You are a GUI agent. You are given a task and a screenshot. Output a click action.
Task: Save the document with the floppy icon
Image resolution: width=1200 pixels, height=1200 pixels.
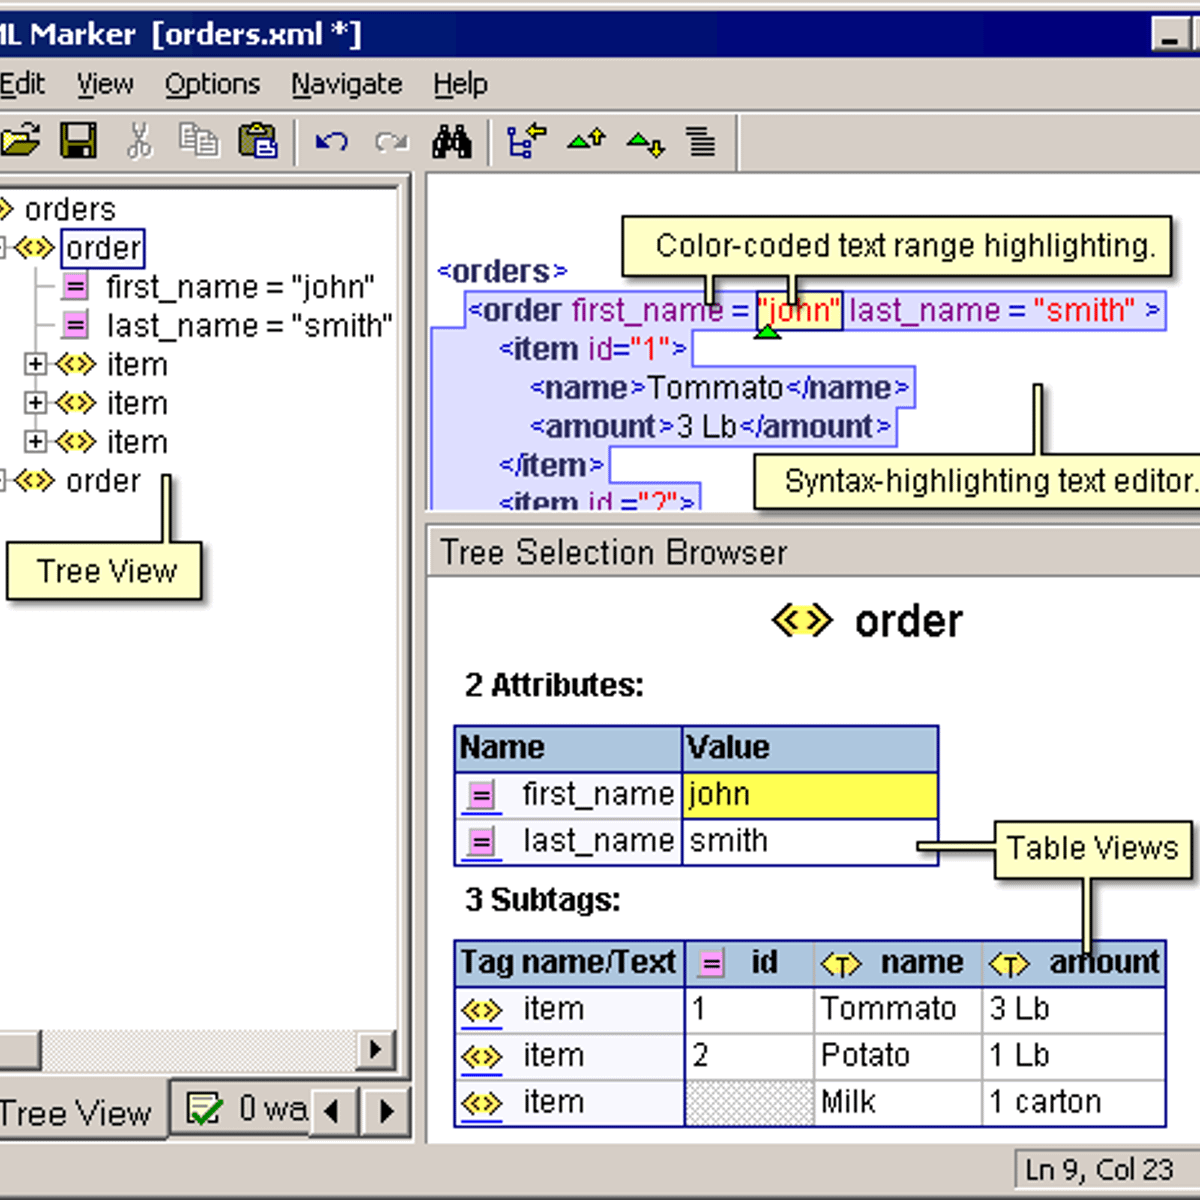click(x=79, y=141)
